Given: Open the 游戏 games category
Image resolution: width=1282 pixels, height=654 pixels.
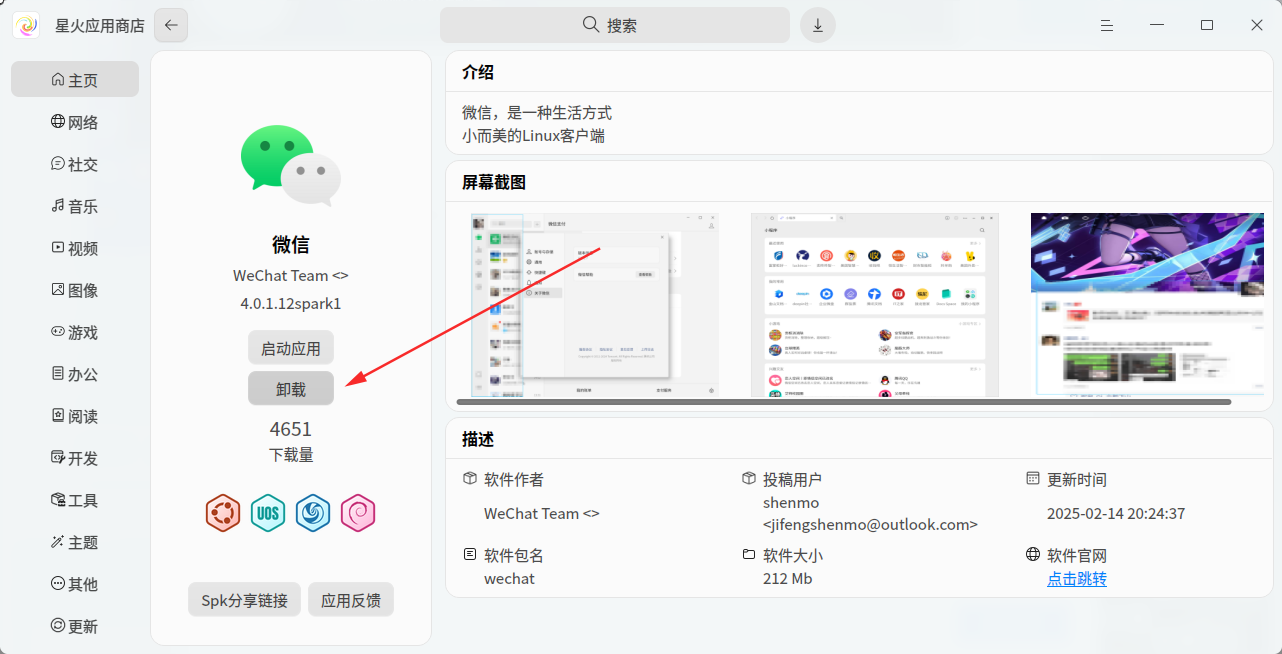Looking at the screenshot, I should (75, 332).
